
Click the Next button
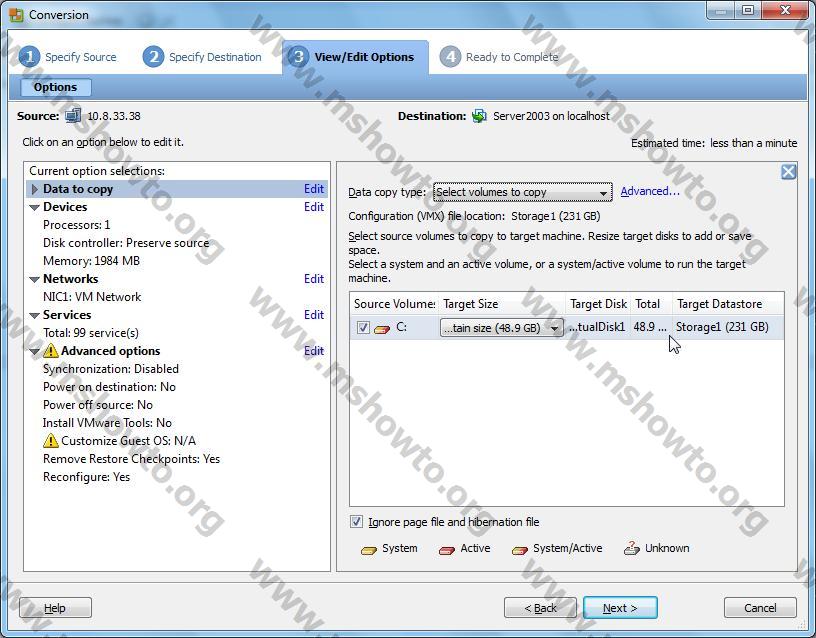click(x=620, y=607)
